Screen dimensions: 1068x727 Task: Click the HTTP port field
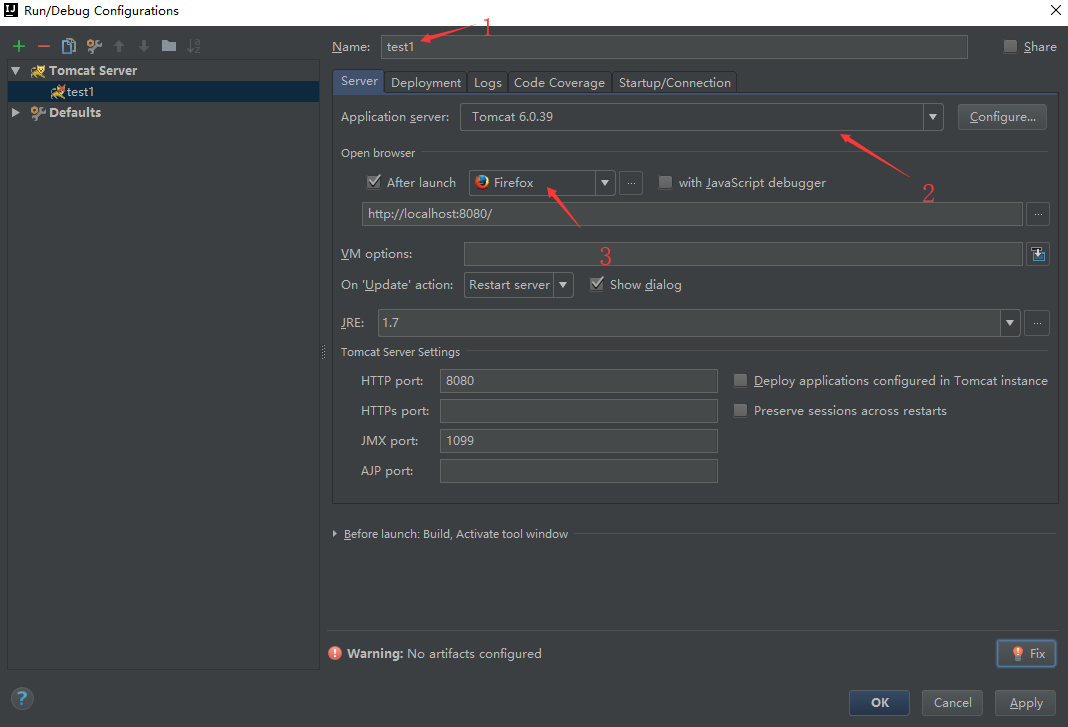(578, 381)
